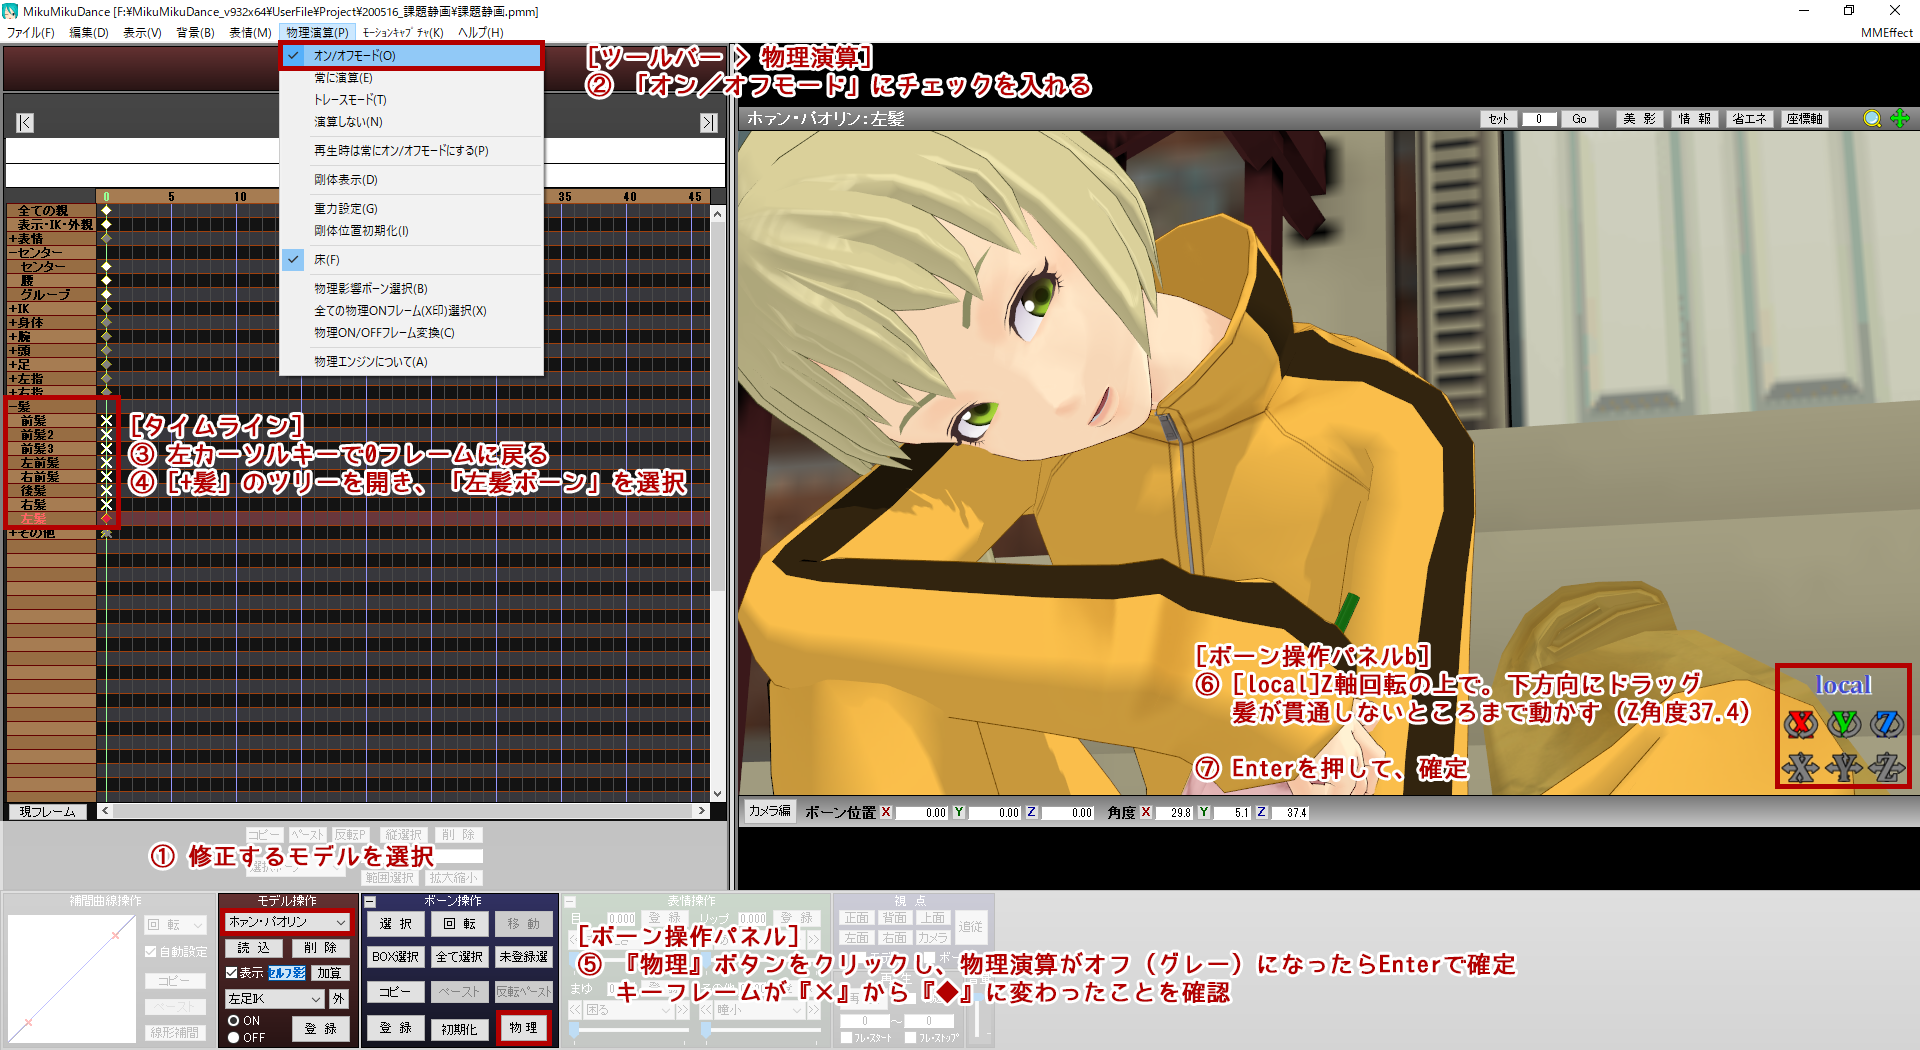Viewport: 1920px width, 1050px height.
Task: Click the gray Z-axis move icon
Action: tap(1887, 767)
